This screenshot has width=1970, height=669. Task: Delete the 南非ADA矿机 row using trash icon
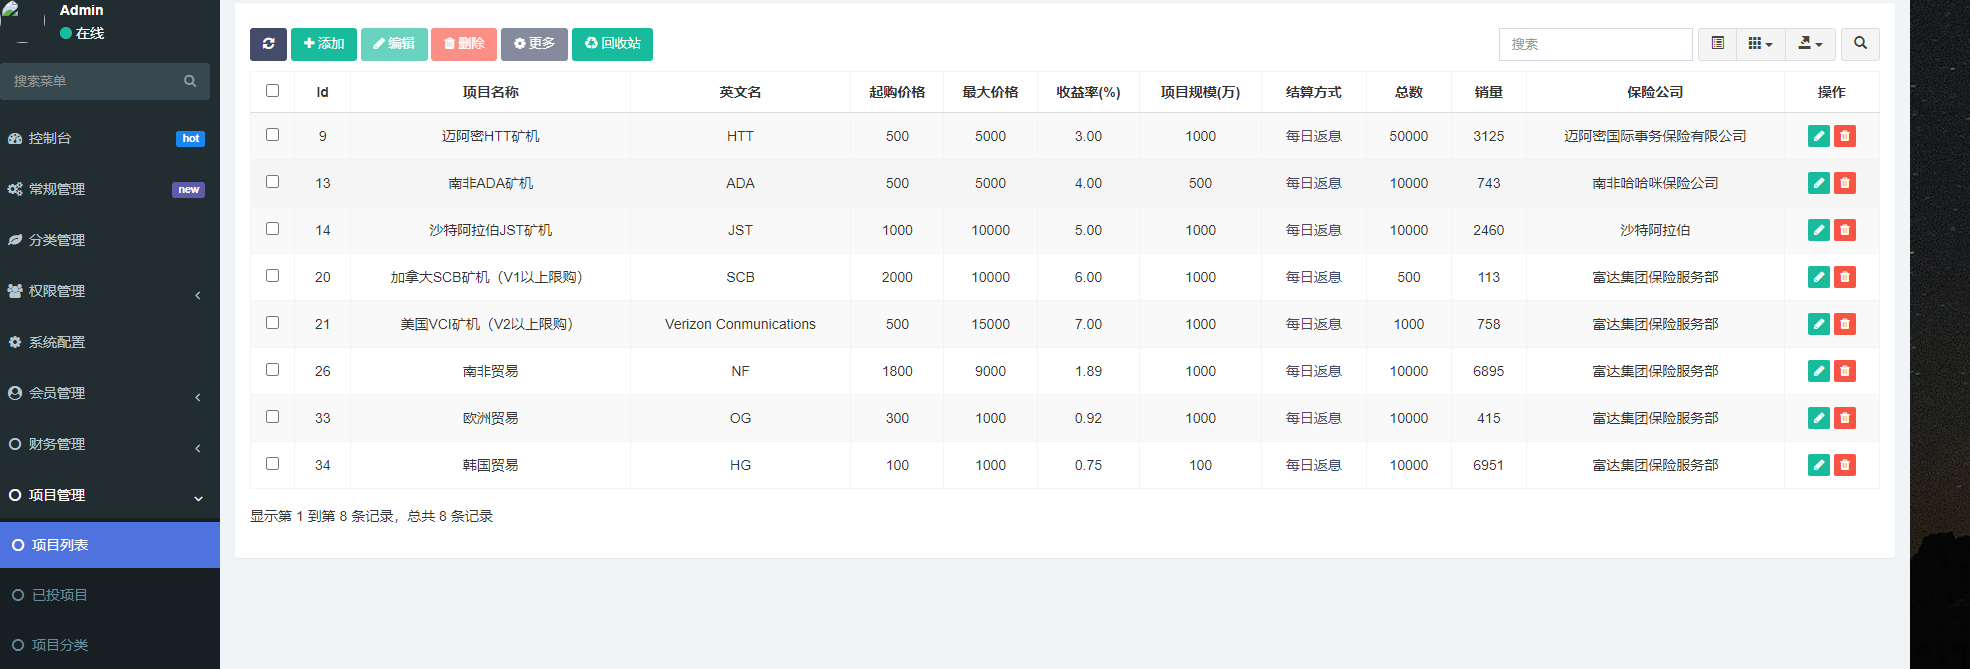pos(1845,183)
